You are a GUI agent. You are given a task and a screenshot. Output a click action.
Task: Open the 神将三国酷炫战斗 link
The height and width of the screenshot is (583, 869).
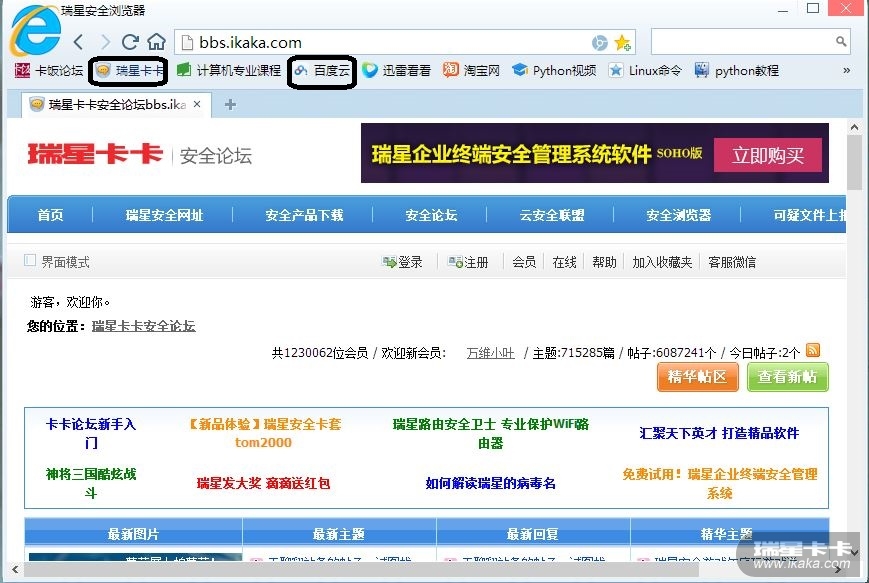point(91,483)
